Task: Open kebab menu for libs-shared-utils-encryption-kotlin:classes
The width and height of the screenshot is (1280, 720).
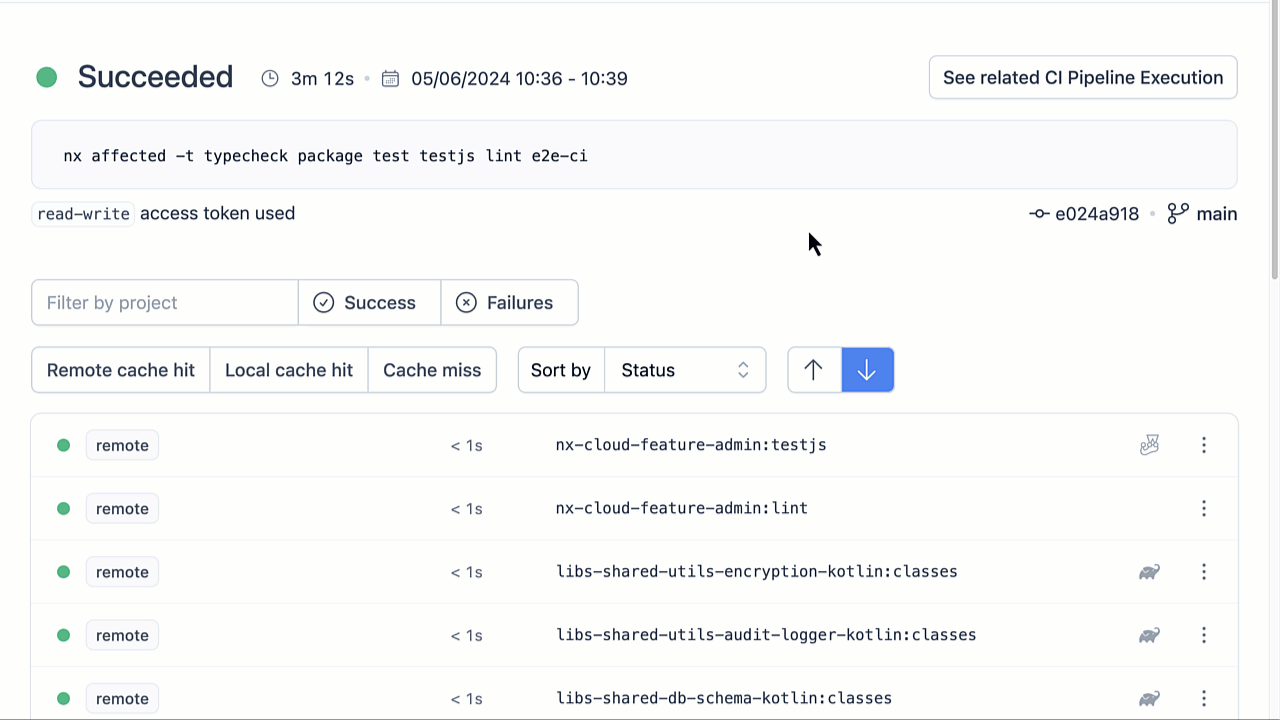Action: (x=1203, y=572)
